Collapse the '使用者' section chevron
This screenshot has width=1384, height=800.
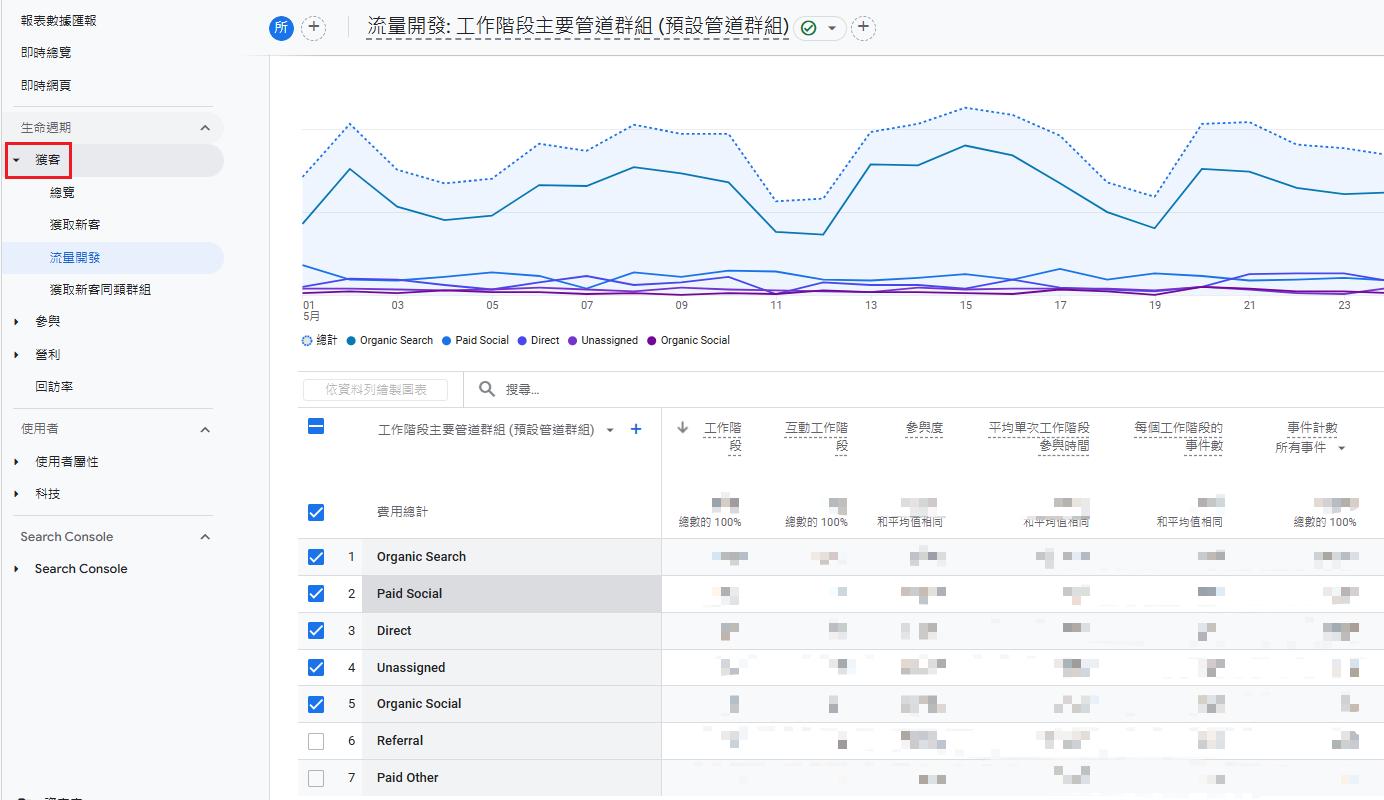point(205,429)
